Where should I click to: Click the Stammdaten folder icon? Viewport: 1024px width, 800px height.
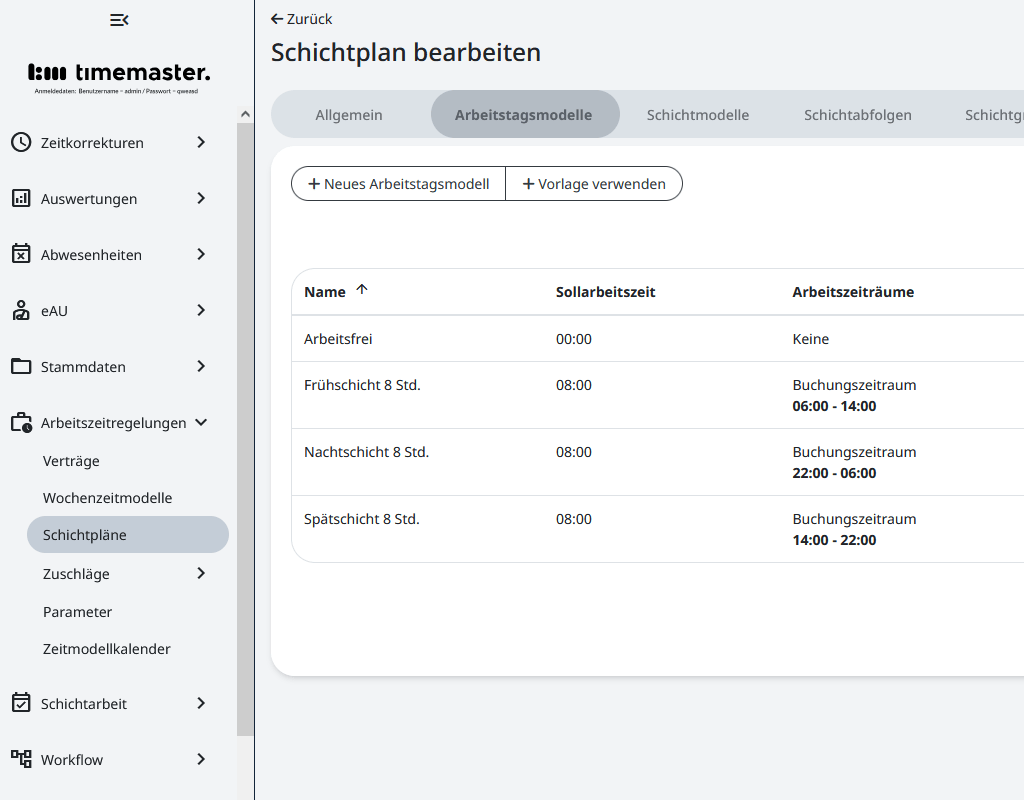coord(21,366)
